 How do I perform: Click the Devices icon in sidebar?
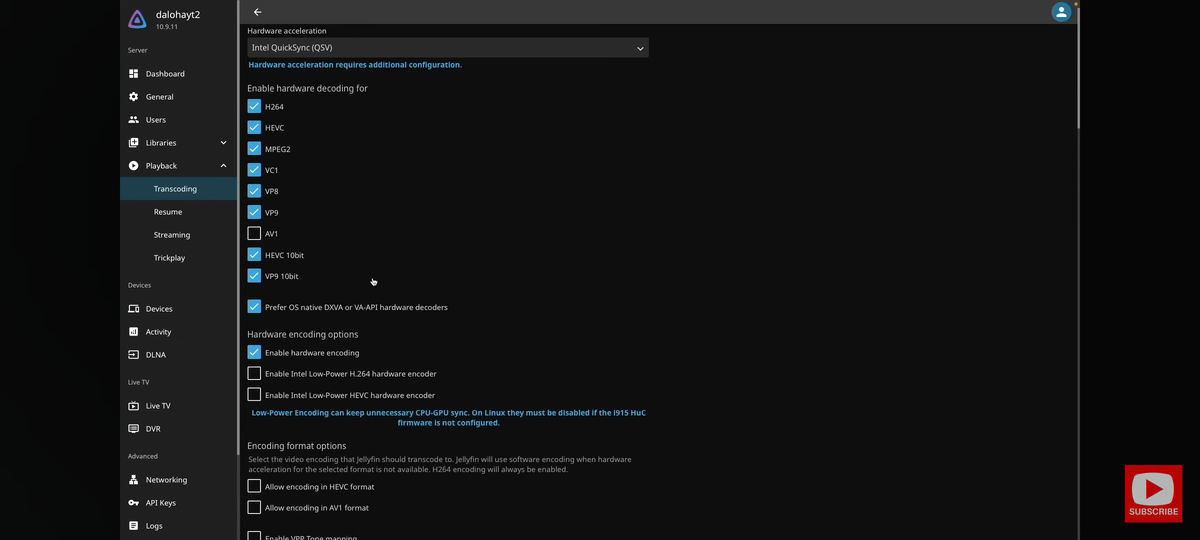tap(134, 309)
